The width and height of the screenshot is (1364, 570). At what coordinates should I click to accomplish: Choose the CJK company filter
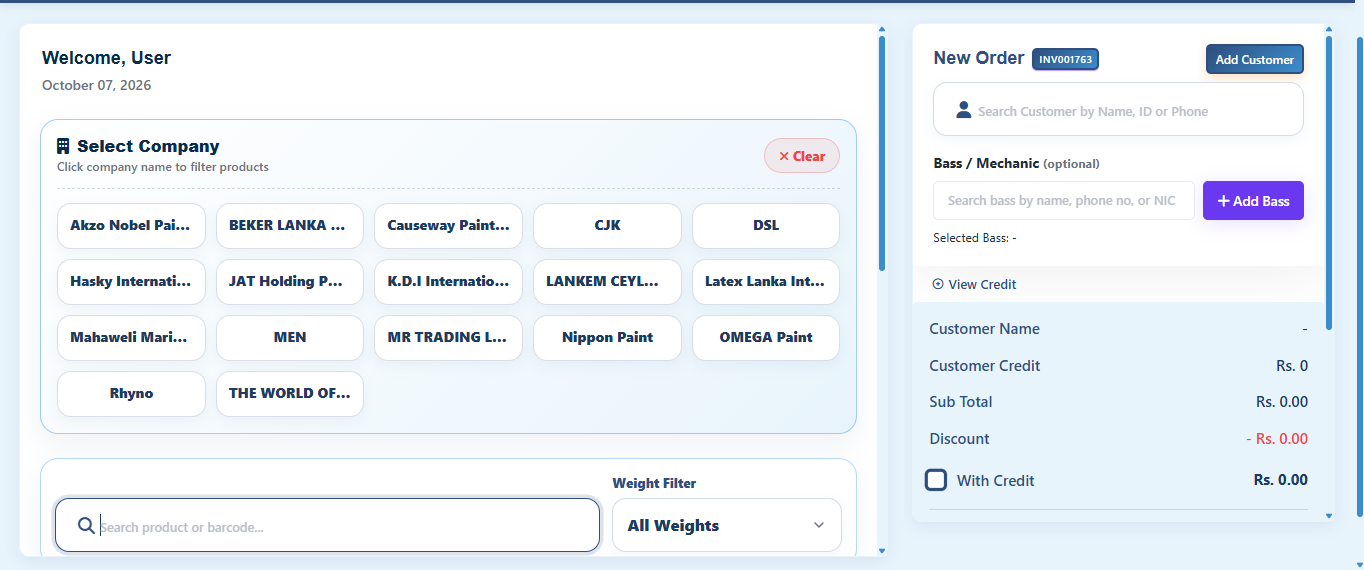coord(607,226)
